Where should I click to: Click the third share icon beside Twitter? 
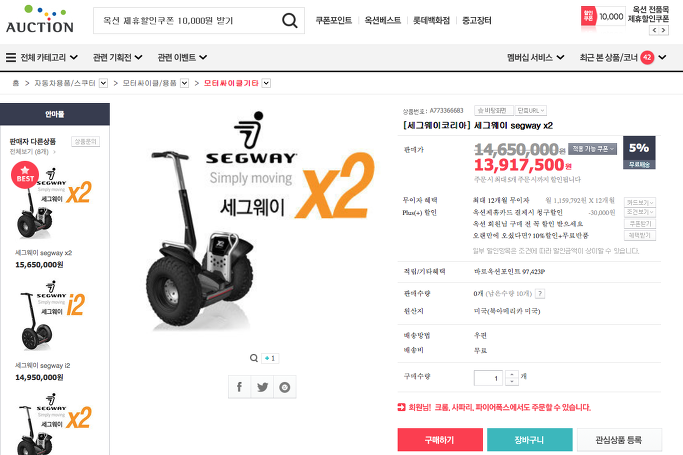(x=285, y=387)
